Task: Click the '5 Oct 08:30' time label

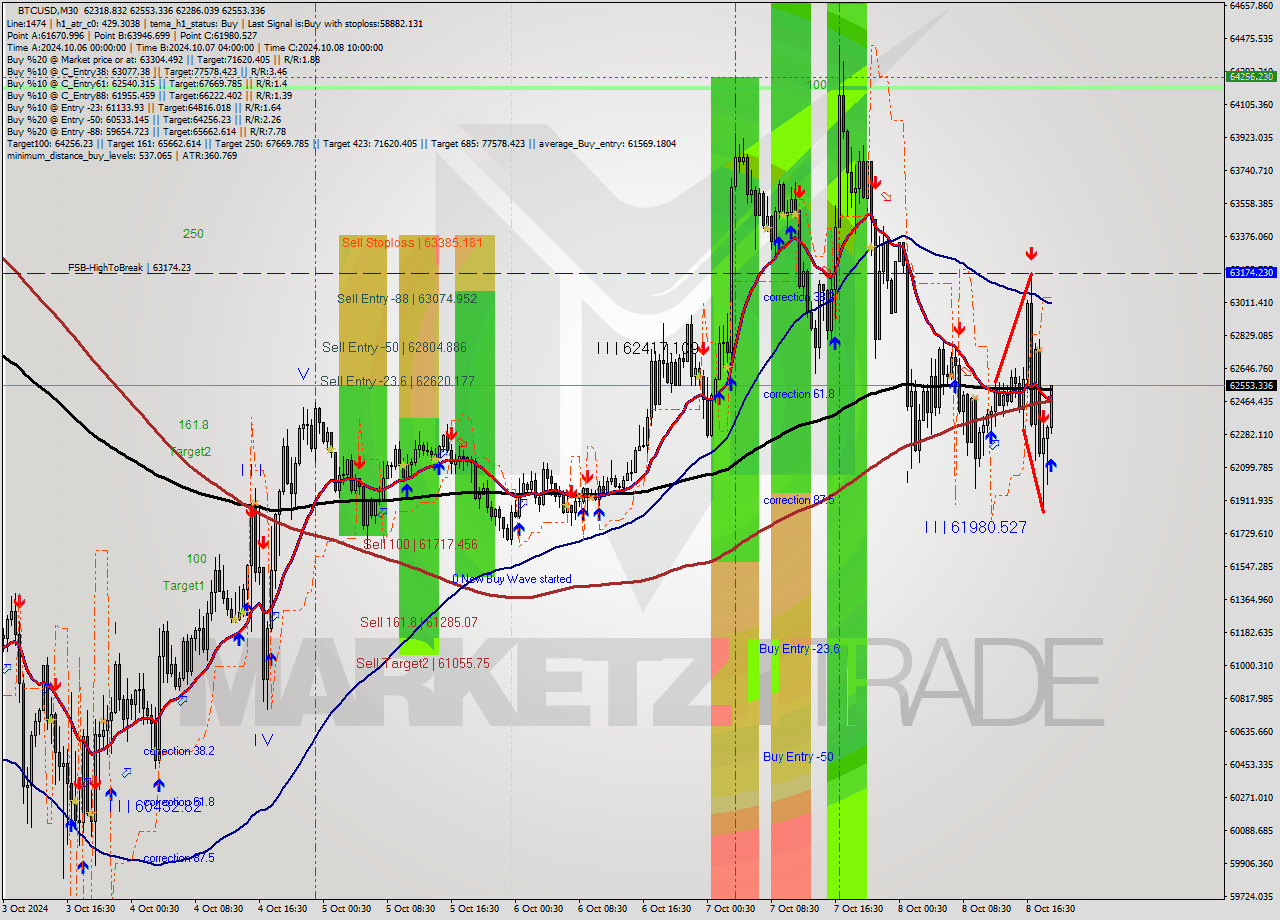Action: (411, 909)
